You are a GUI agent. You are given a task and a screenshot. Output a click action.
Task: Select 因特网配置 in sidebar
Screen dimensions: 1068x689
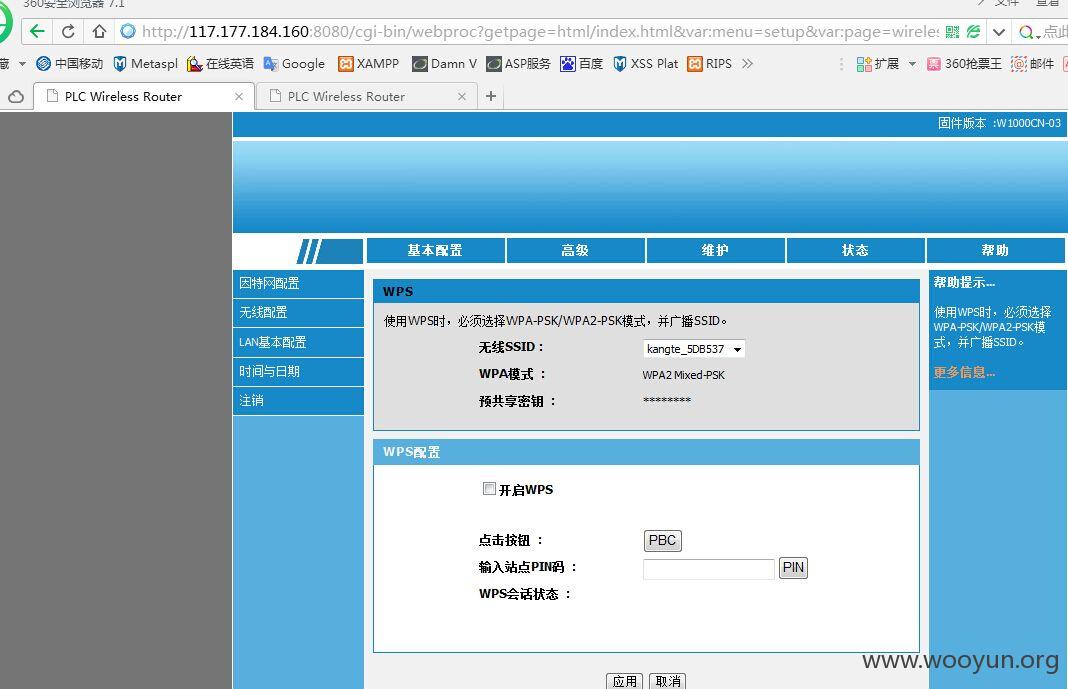[298, 283]
